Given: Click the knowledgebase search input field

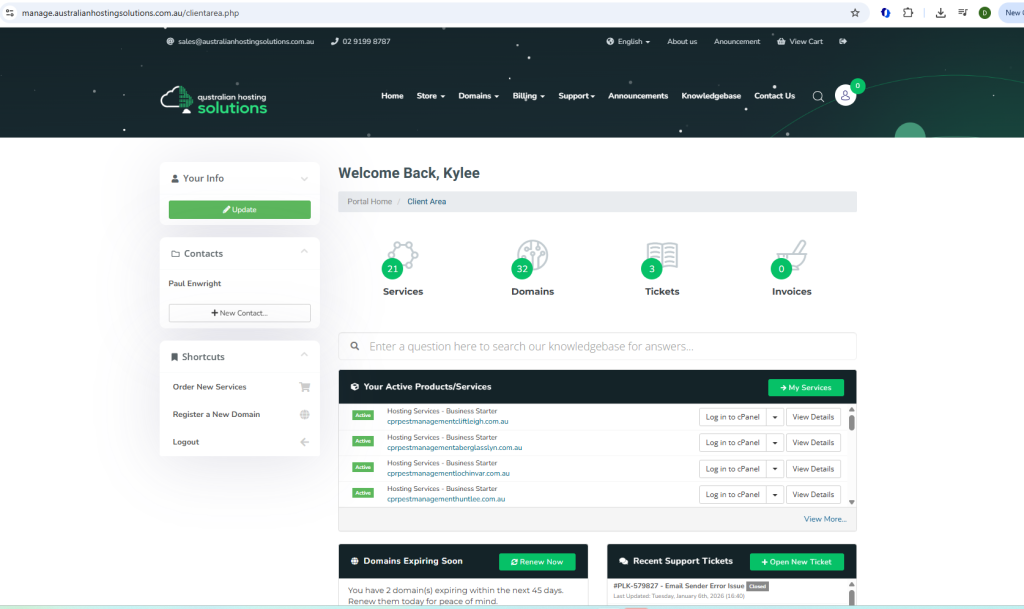Looking at the screenshot, I should (x=597, y=346).
